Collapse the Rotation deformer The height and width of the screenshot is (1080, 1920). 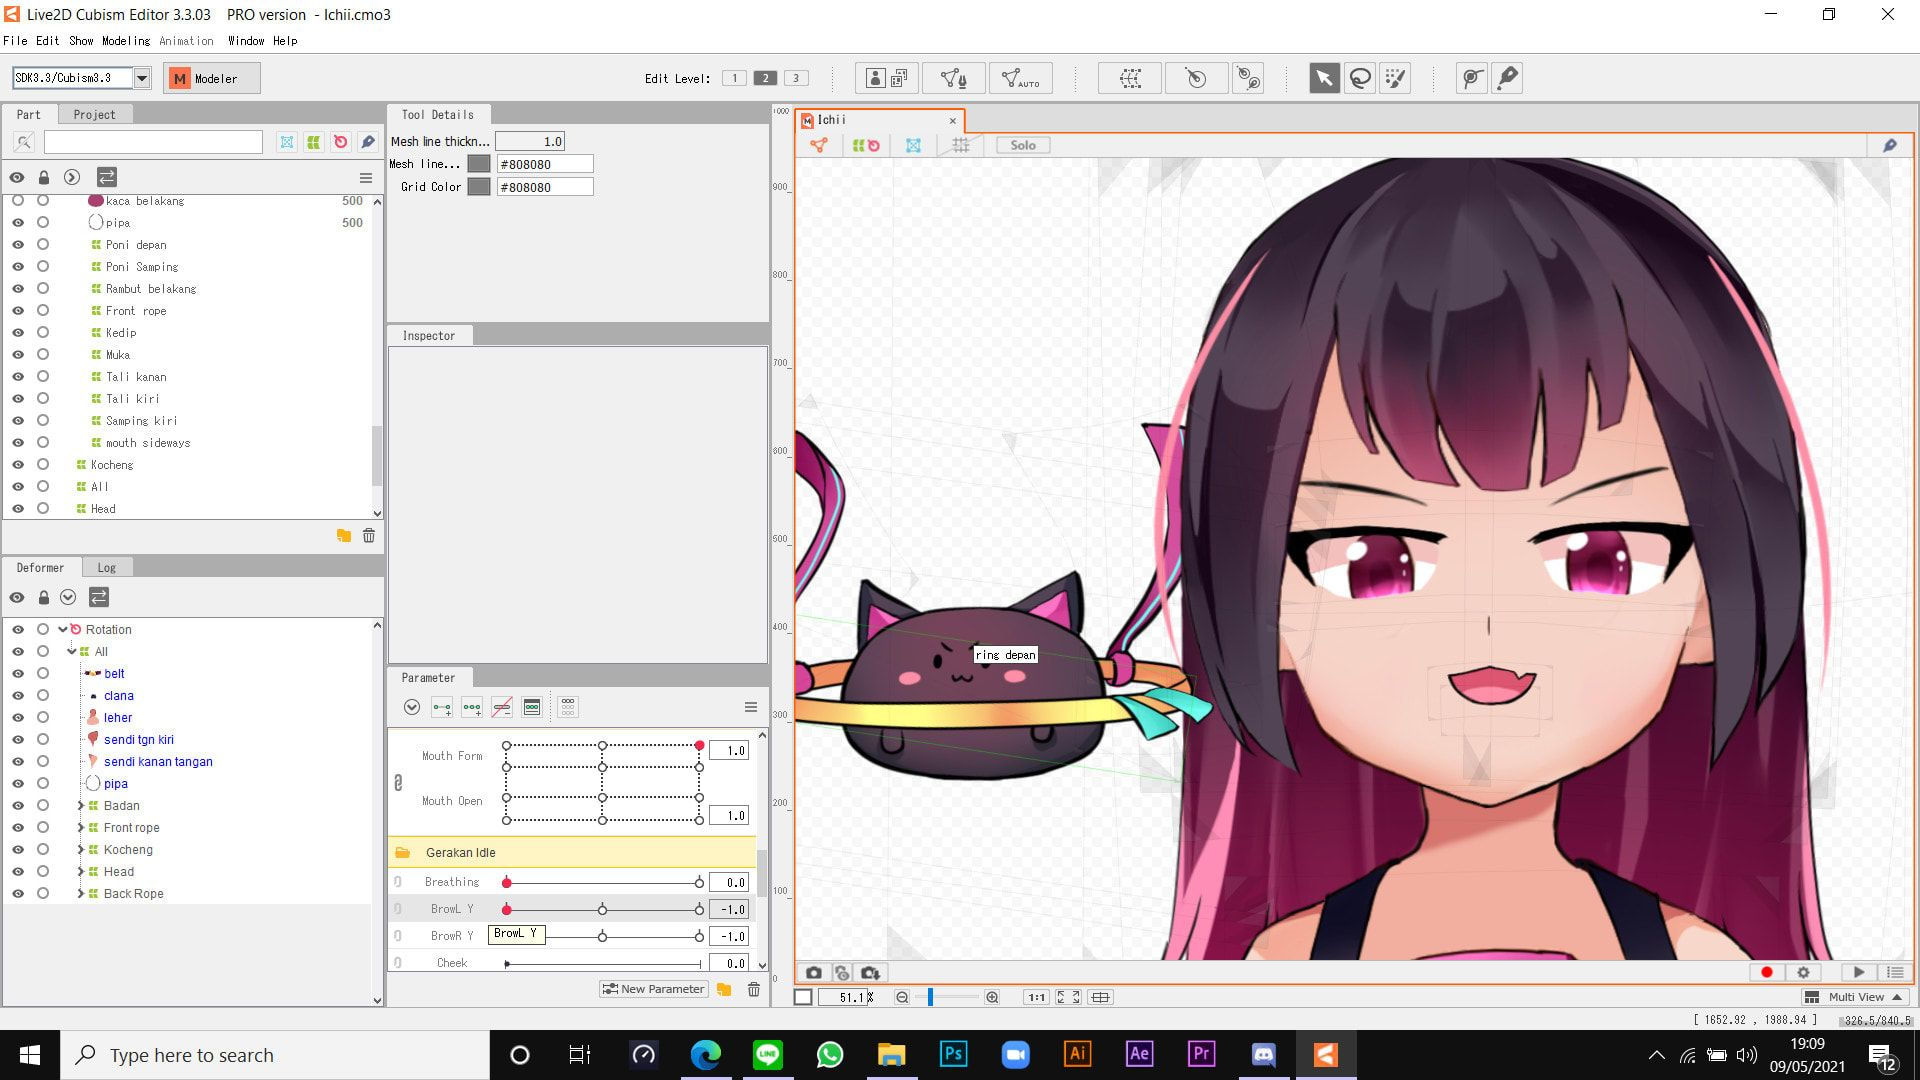click(x=62, y=630)
